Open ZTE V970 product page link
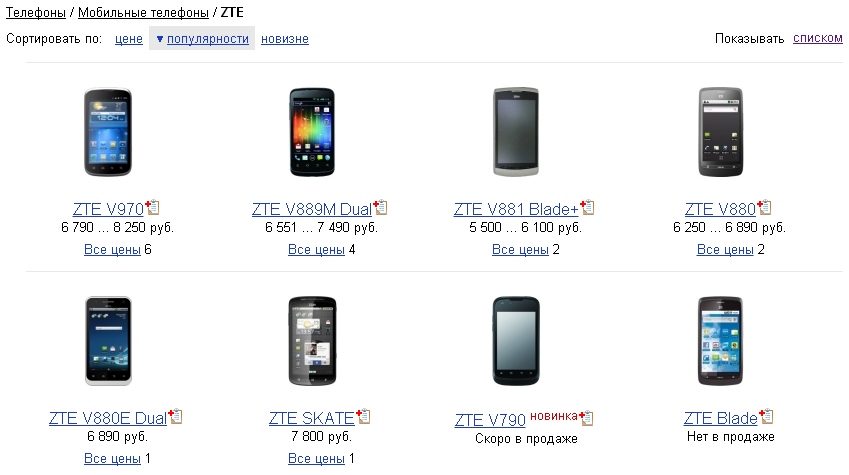 click(x=108, y=209)
